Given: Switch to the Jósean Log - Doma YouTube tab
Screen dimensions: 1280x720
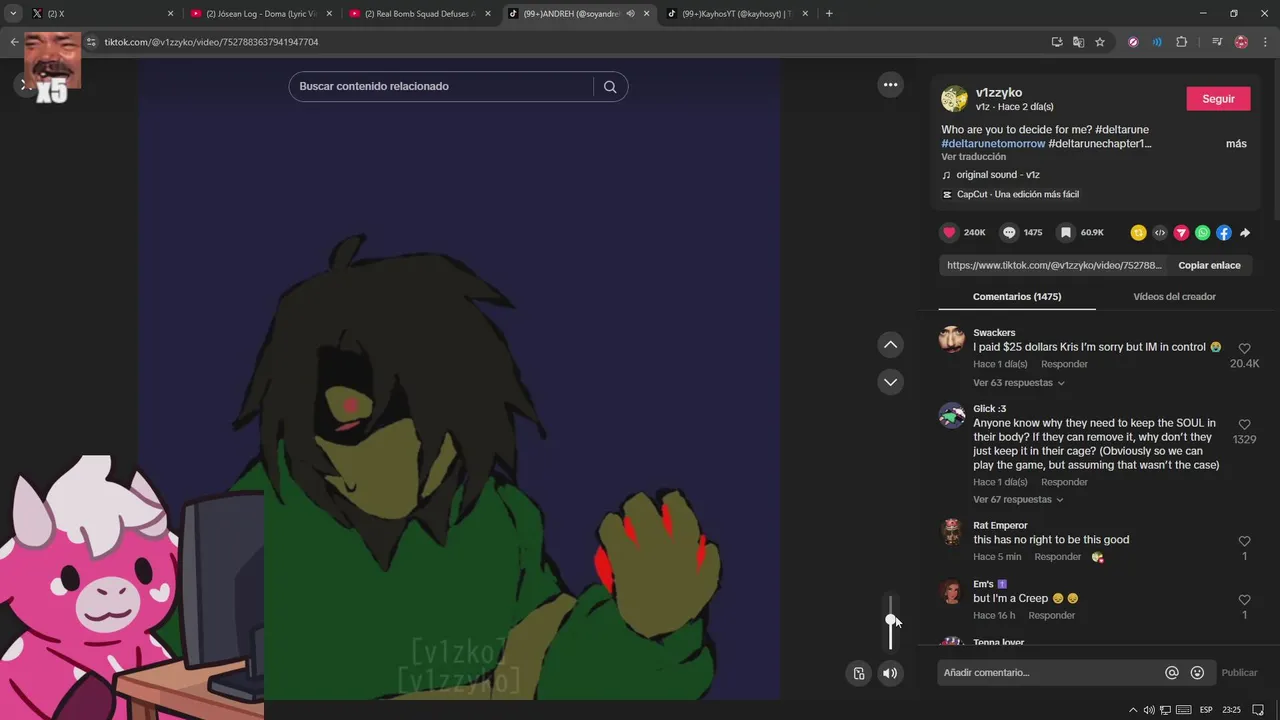Looking at the screenshot, I should [260, 14].
